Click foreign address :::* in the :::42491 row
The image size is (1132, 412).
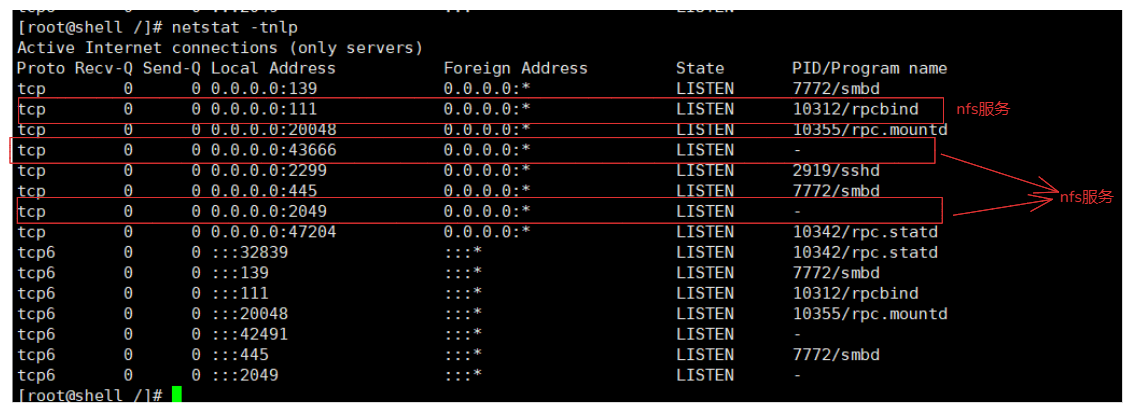tap(463, 335)
